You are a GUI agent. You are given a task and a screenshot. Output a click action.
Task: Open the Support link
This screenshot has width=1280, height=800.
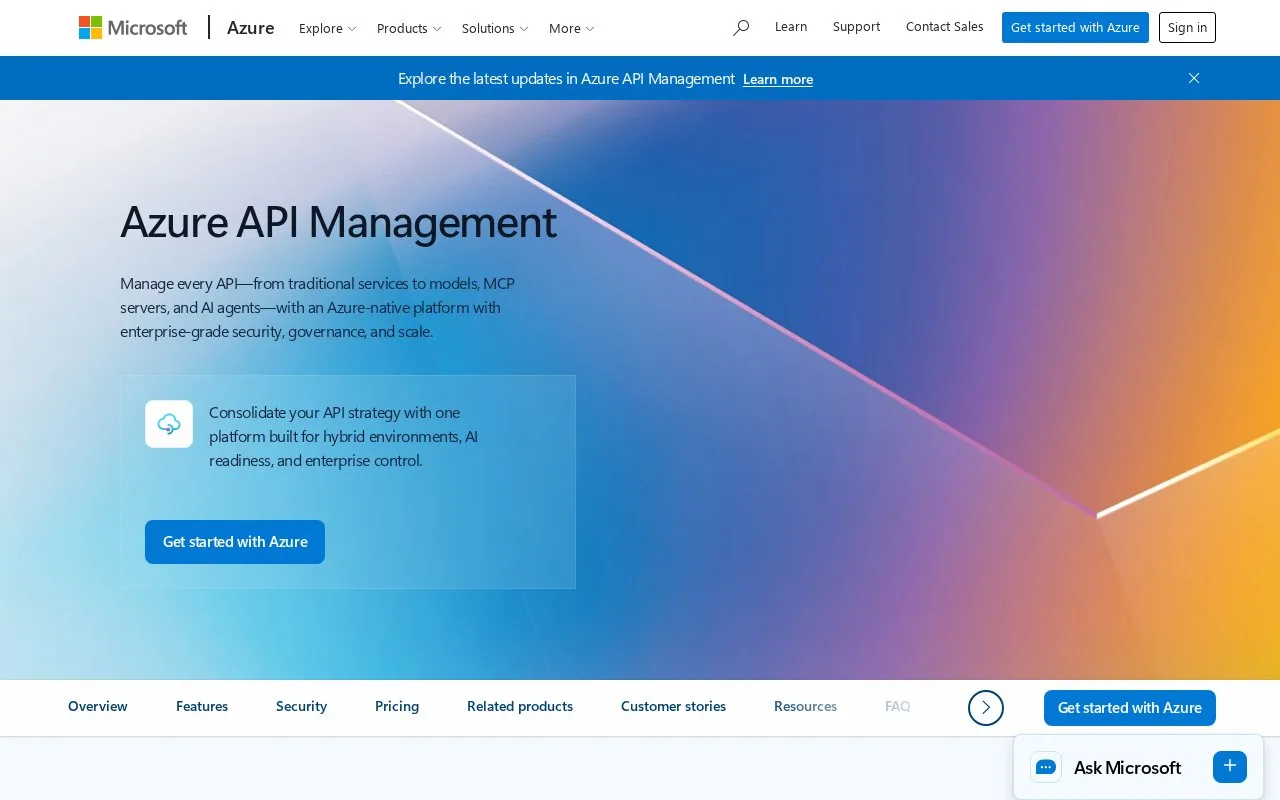pos(857,27)
